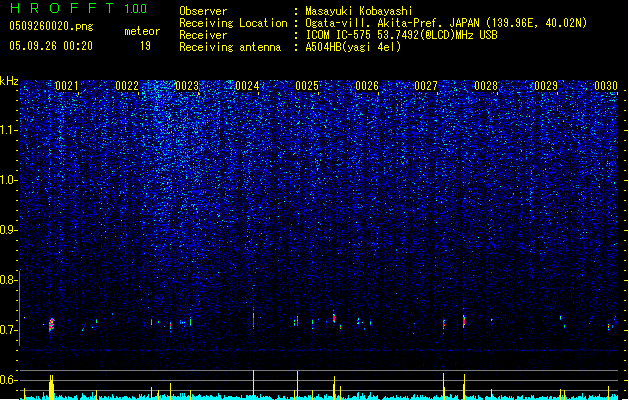629x400 pixels.
Task: Click the Receiving Location label
Action: point(233,23)
